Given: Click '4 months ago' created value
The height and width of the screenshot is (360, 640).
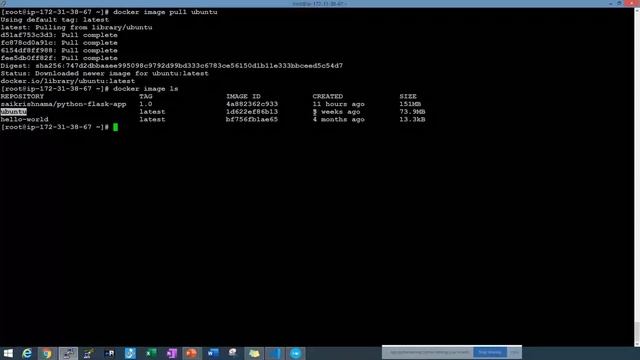Looking at the screenshot, I should coord(338,120).
